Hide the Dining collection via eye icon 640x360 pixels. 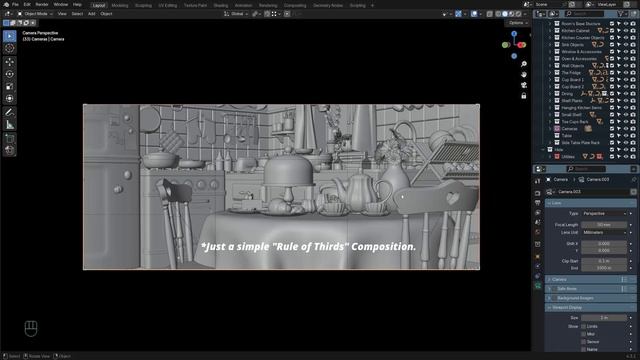[x=626, y=94]
